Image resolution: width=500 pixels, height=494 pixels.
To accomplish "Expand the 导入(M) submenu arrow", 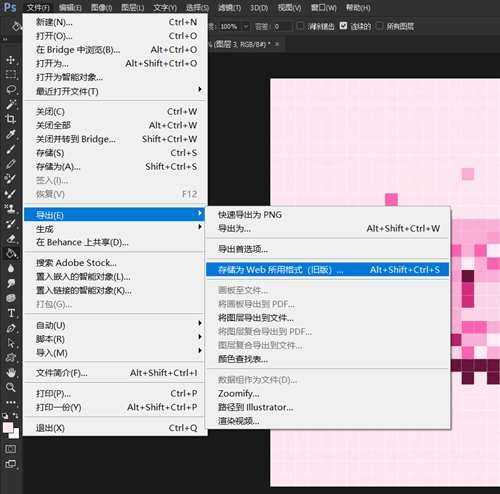I will tap(200, 350).
